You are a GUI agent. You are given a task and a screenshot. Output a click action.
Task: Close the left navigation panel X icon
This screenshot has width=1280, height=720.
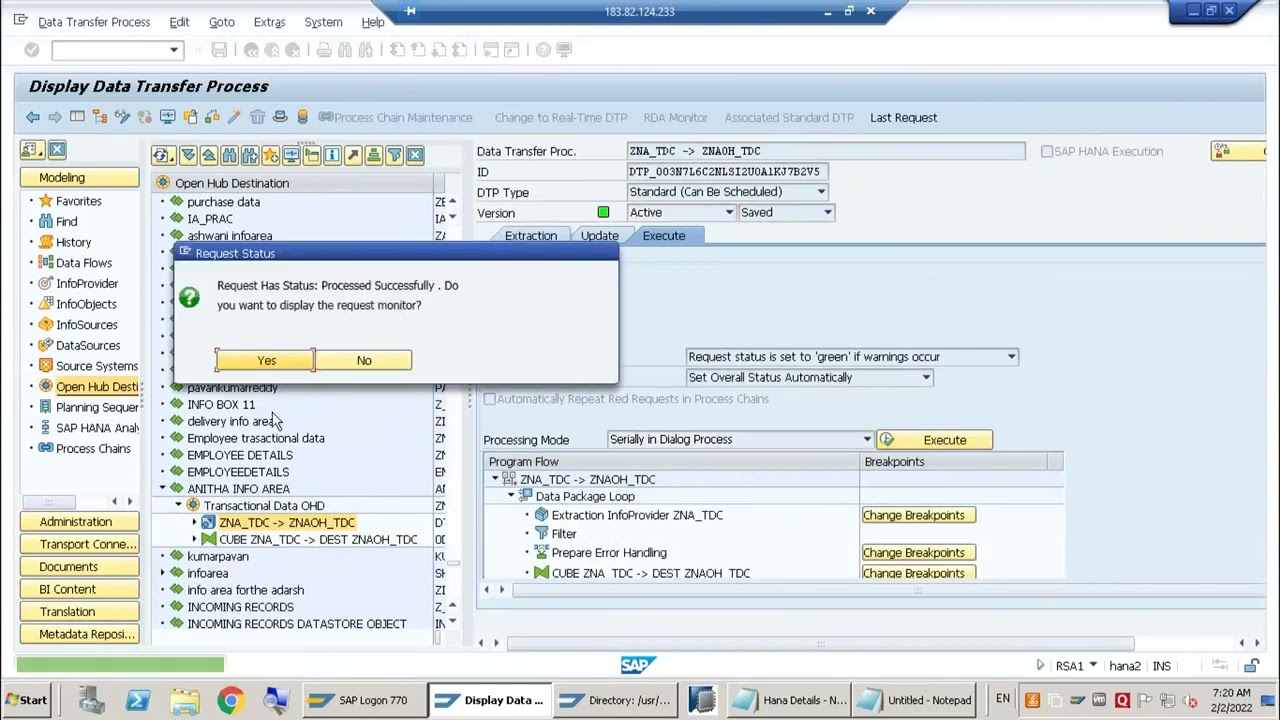click(x=57, y=150)
